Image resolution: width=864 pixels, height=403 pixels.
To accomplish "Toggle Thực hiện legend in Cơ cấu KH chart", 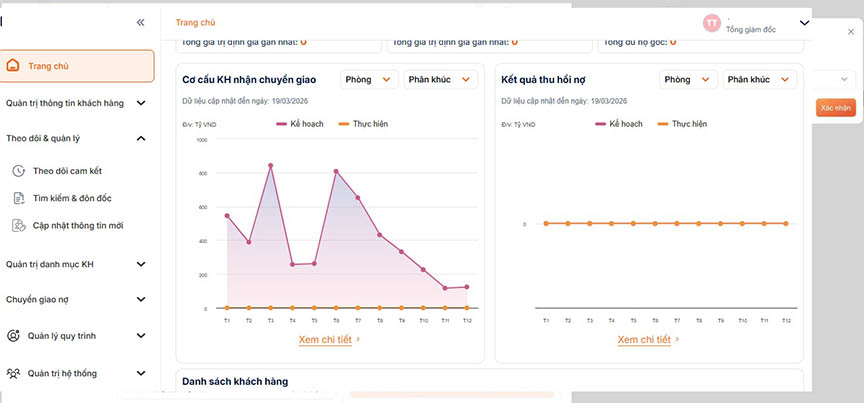I will pyautogui.click(x=363, y=124).
